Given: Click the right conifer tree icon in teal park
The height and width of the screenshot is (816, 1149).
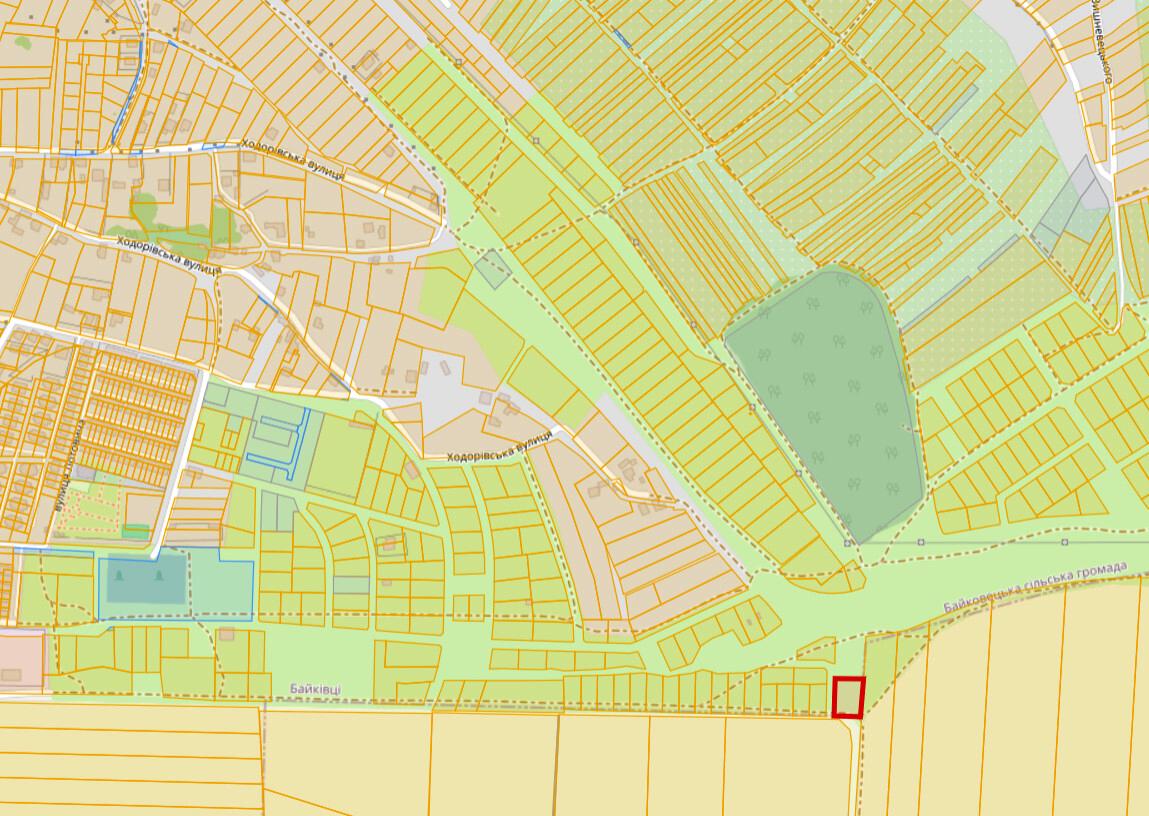Looking at the screenshot, I should coord(161,571).
